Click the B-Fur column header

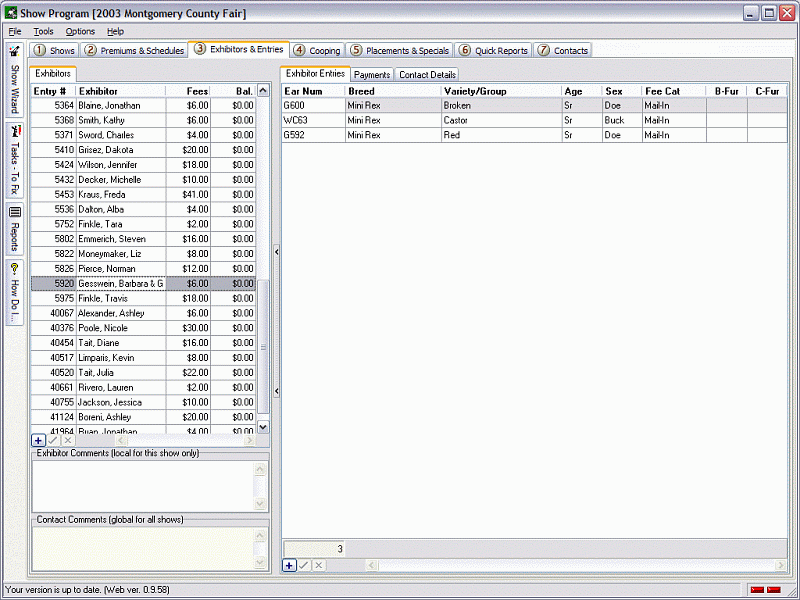coord(727,91)
